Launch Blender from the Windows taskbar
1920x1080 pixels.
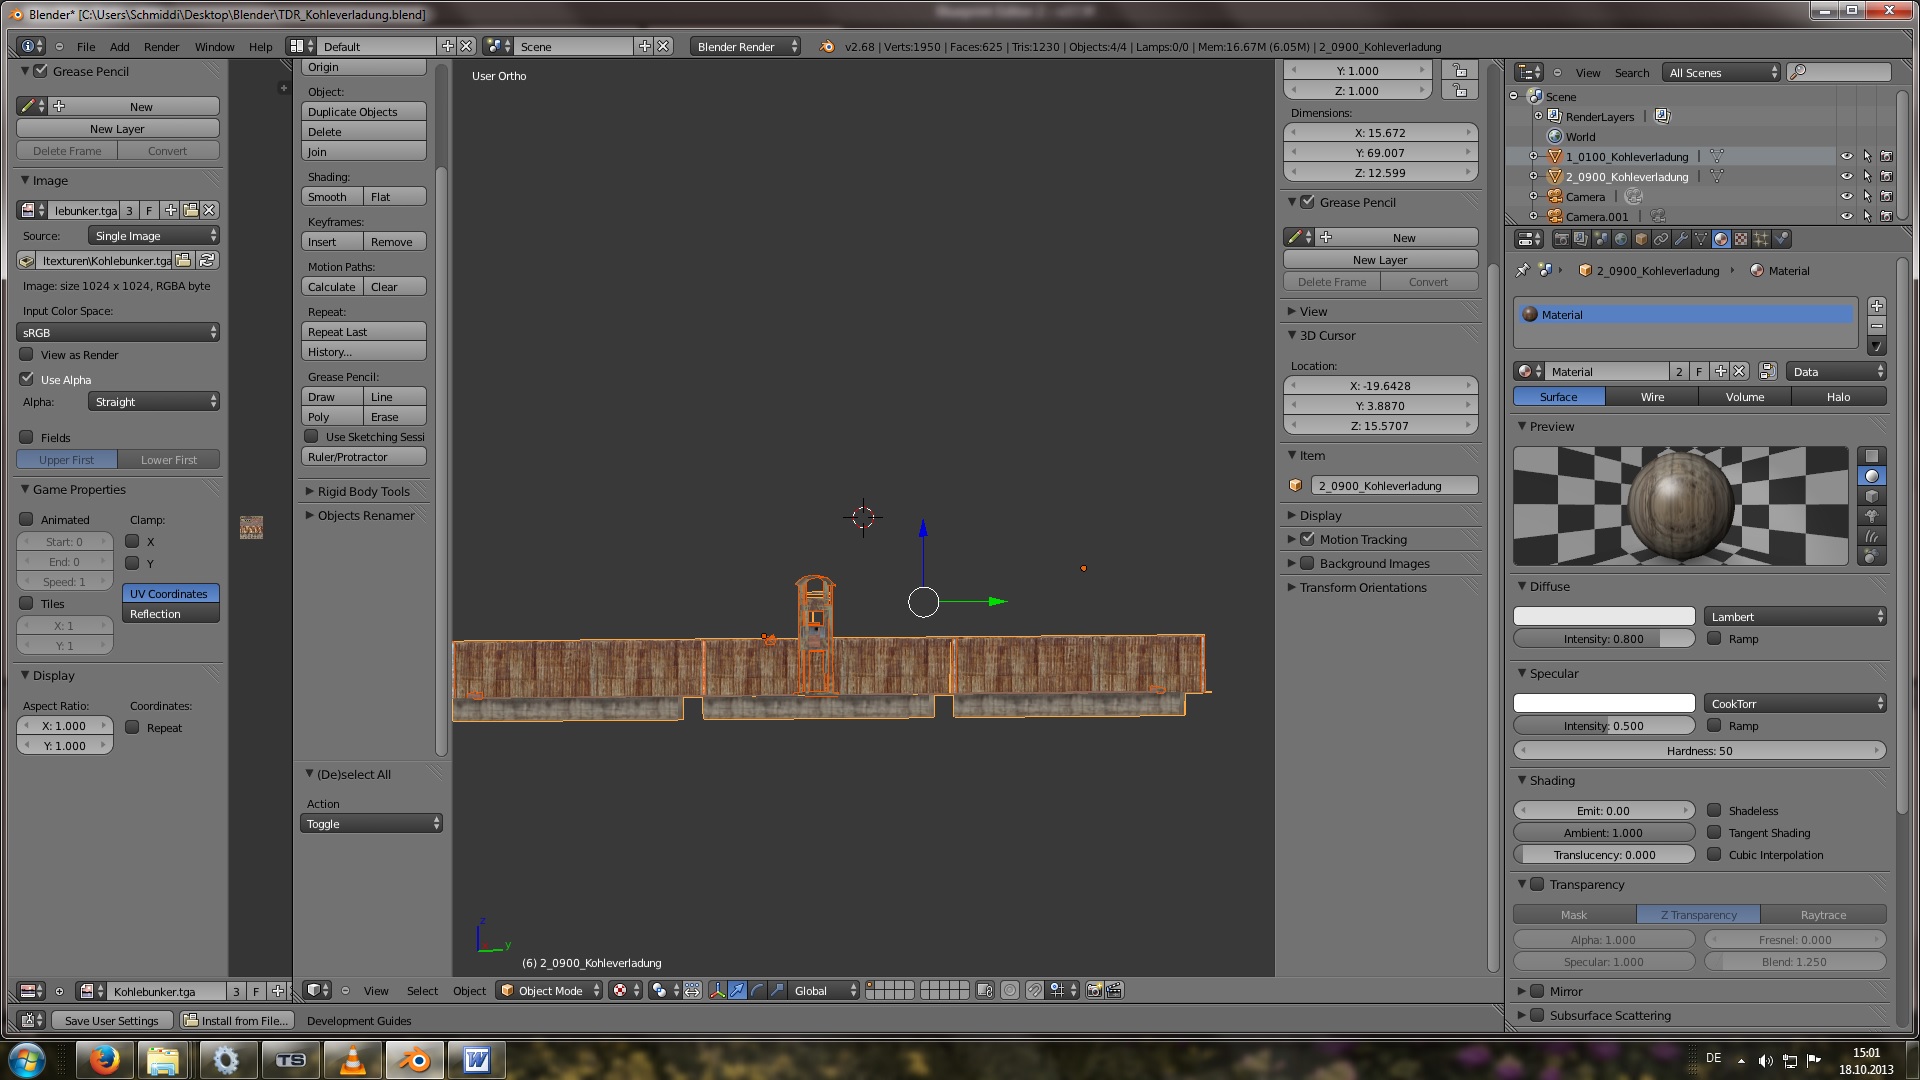click(x=414, y=1060)
